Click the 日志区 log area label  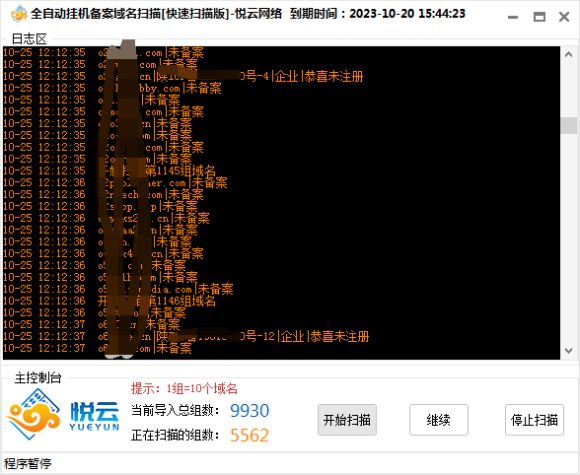[29, 39]
